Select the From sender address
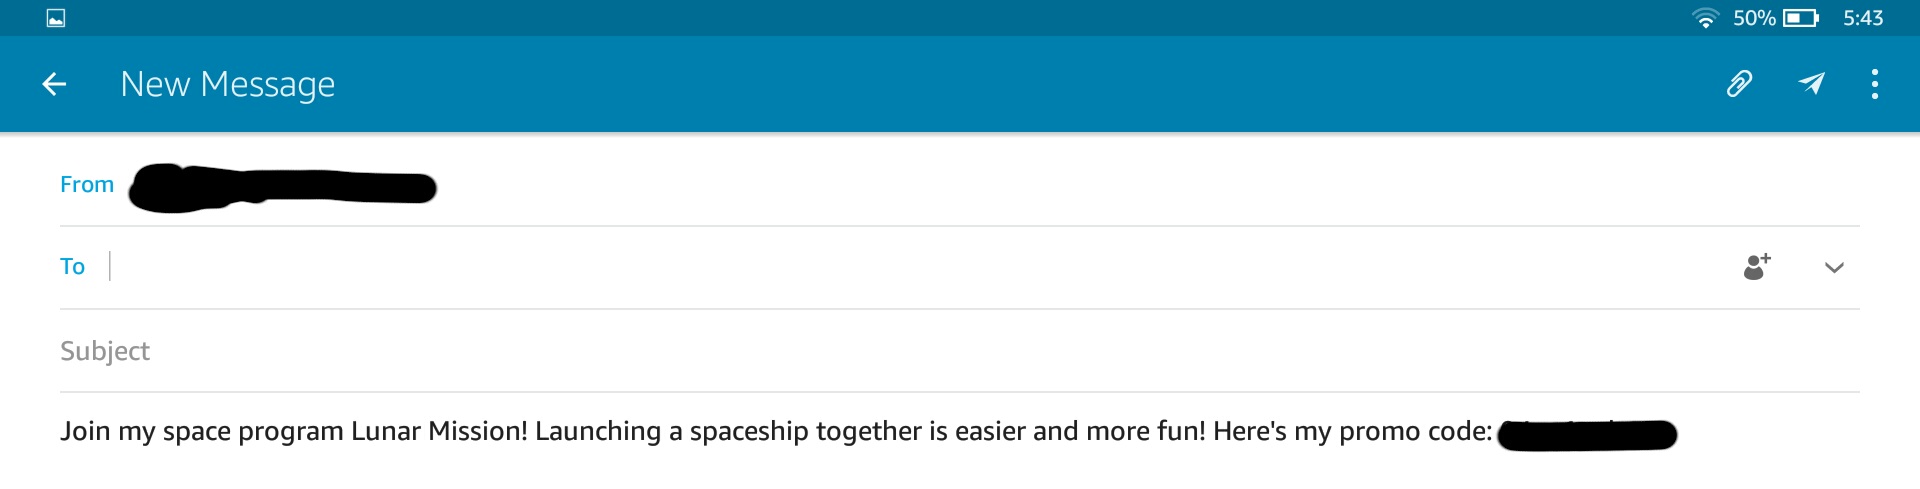1920x489 pixels. click(283, 188)
